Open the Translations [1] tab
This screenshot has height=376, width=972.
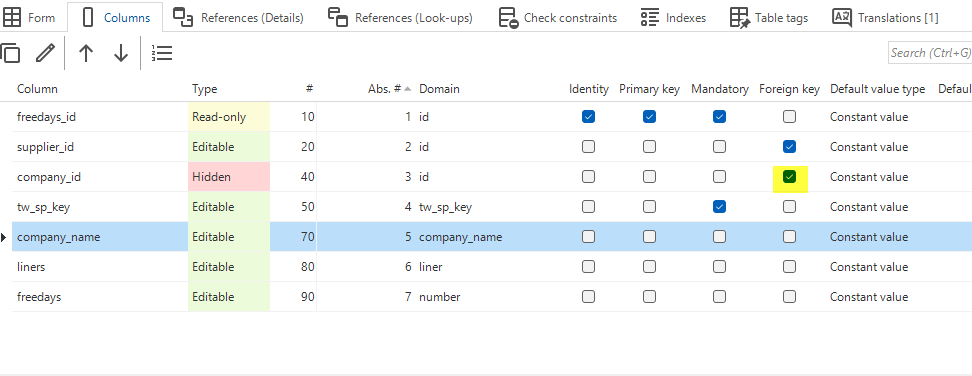(885, 17)
